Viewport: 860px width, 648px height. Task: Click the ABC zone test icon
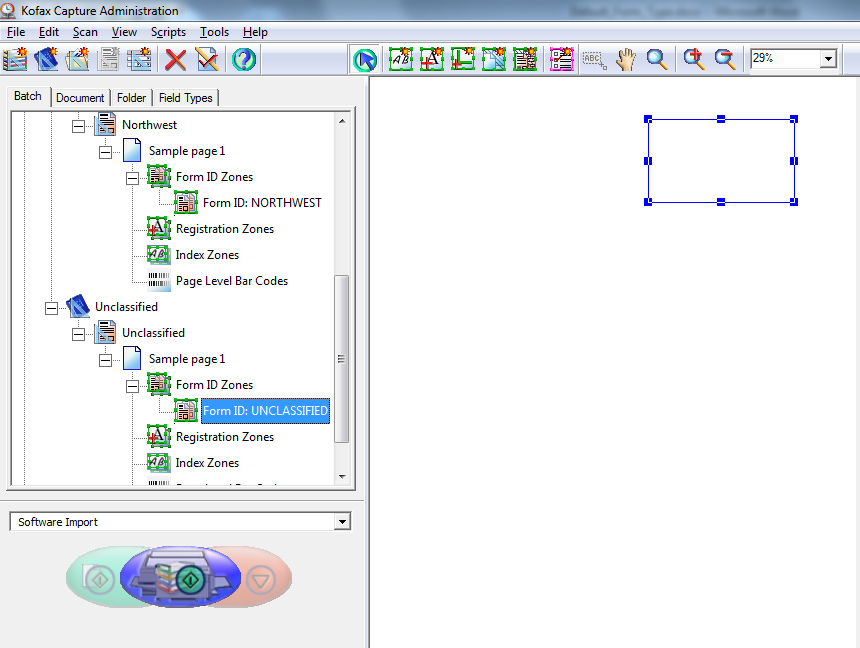click(x=594, y=59)
